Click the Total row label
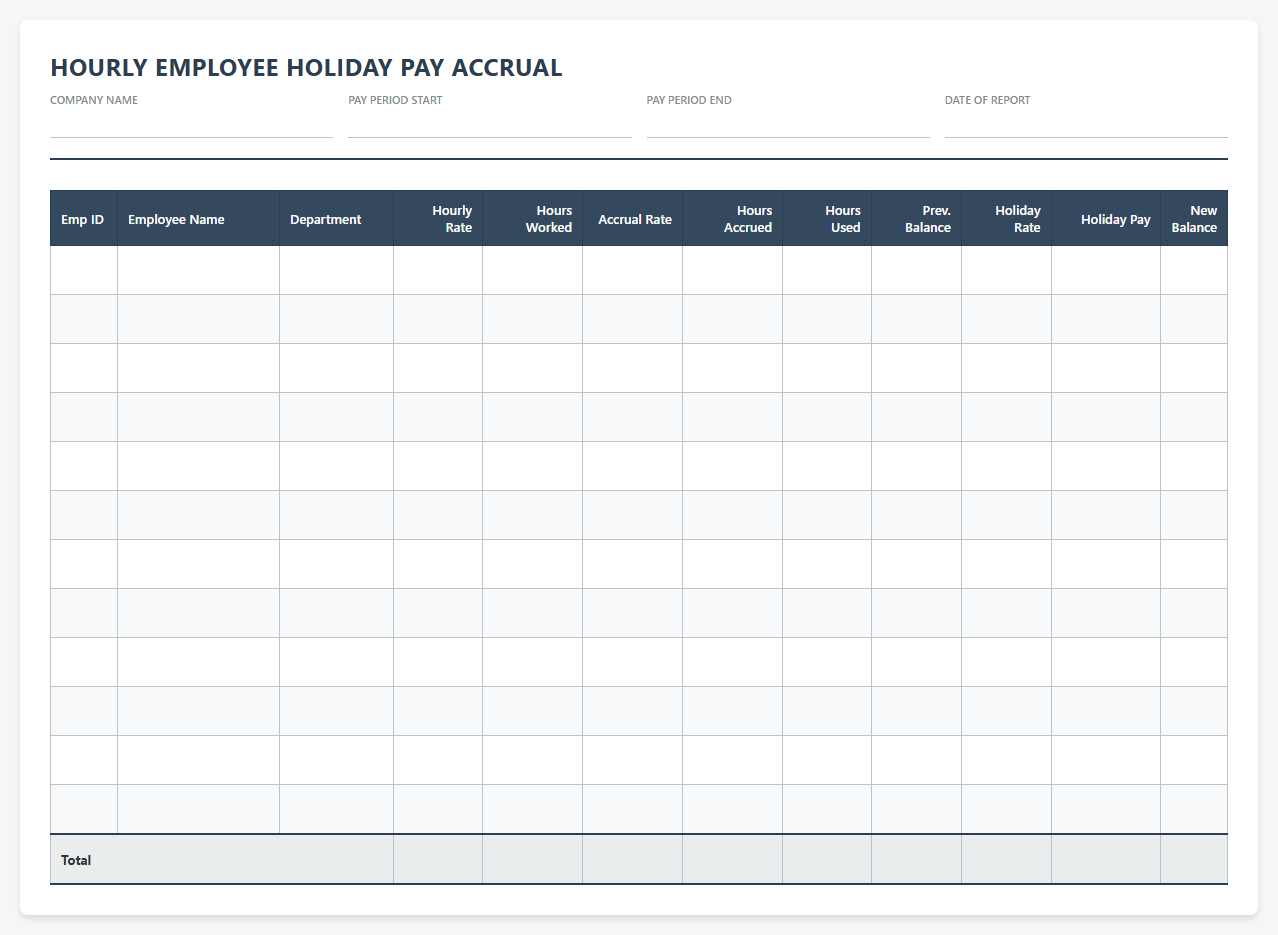 [x=76, y=860]
